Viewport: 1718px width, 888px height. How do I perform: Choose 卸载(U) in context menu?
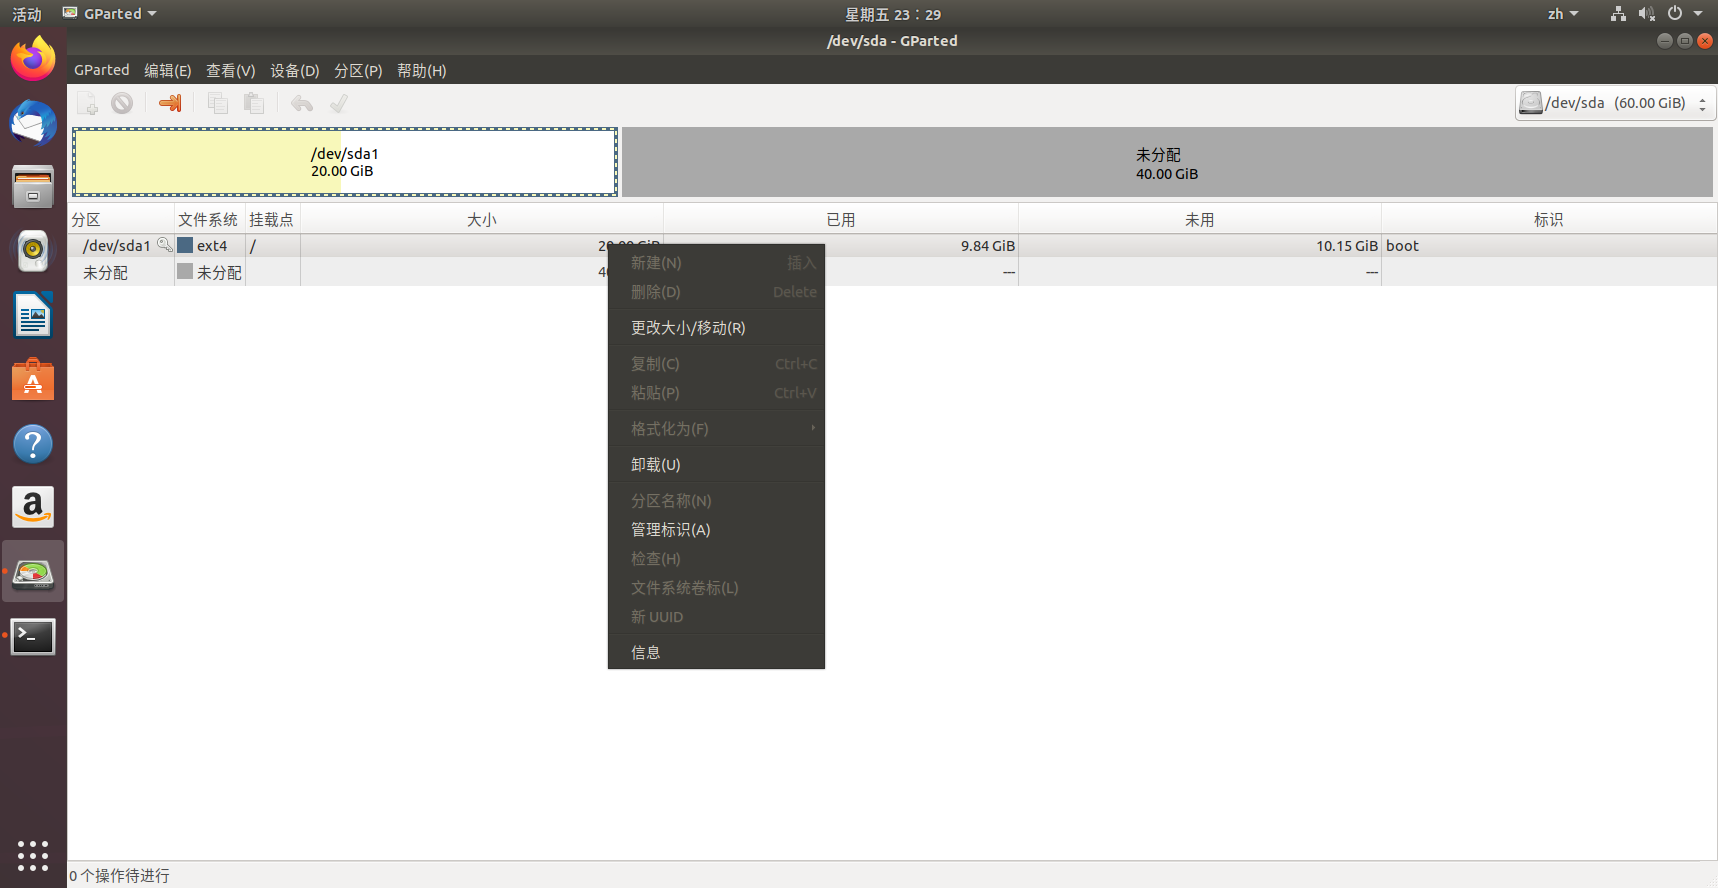point(716,464)
